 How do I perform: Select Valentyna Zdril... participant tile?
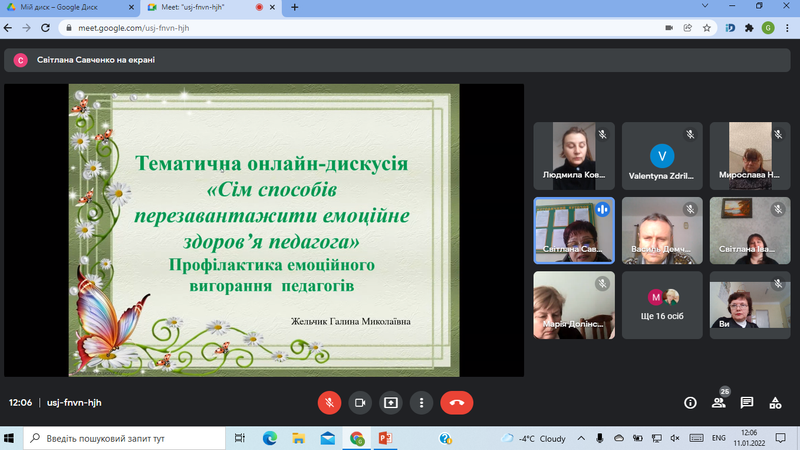[x=662, y=156]
